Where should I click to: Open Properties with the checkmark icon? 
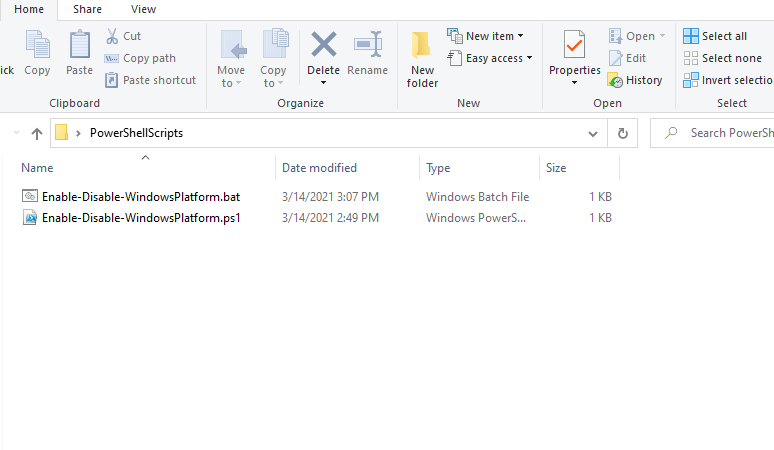tap(575, 44)
